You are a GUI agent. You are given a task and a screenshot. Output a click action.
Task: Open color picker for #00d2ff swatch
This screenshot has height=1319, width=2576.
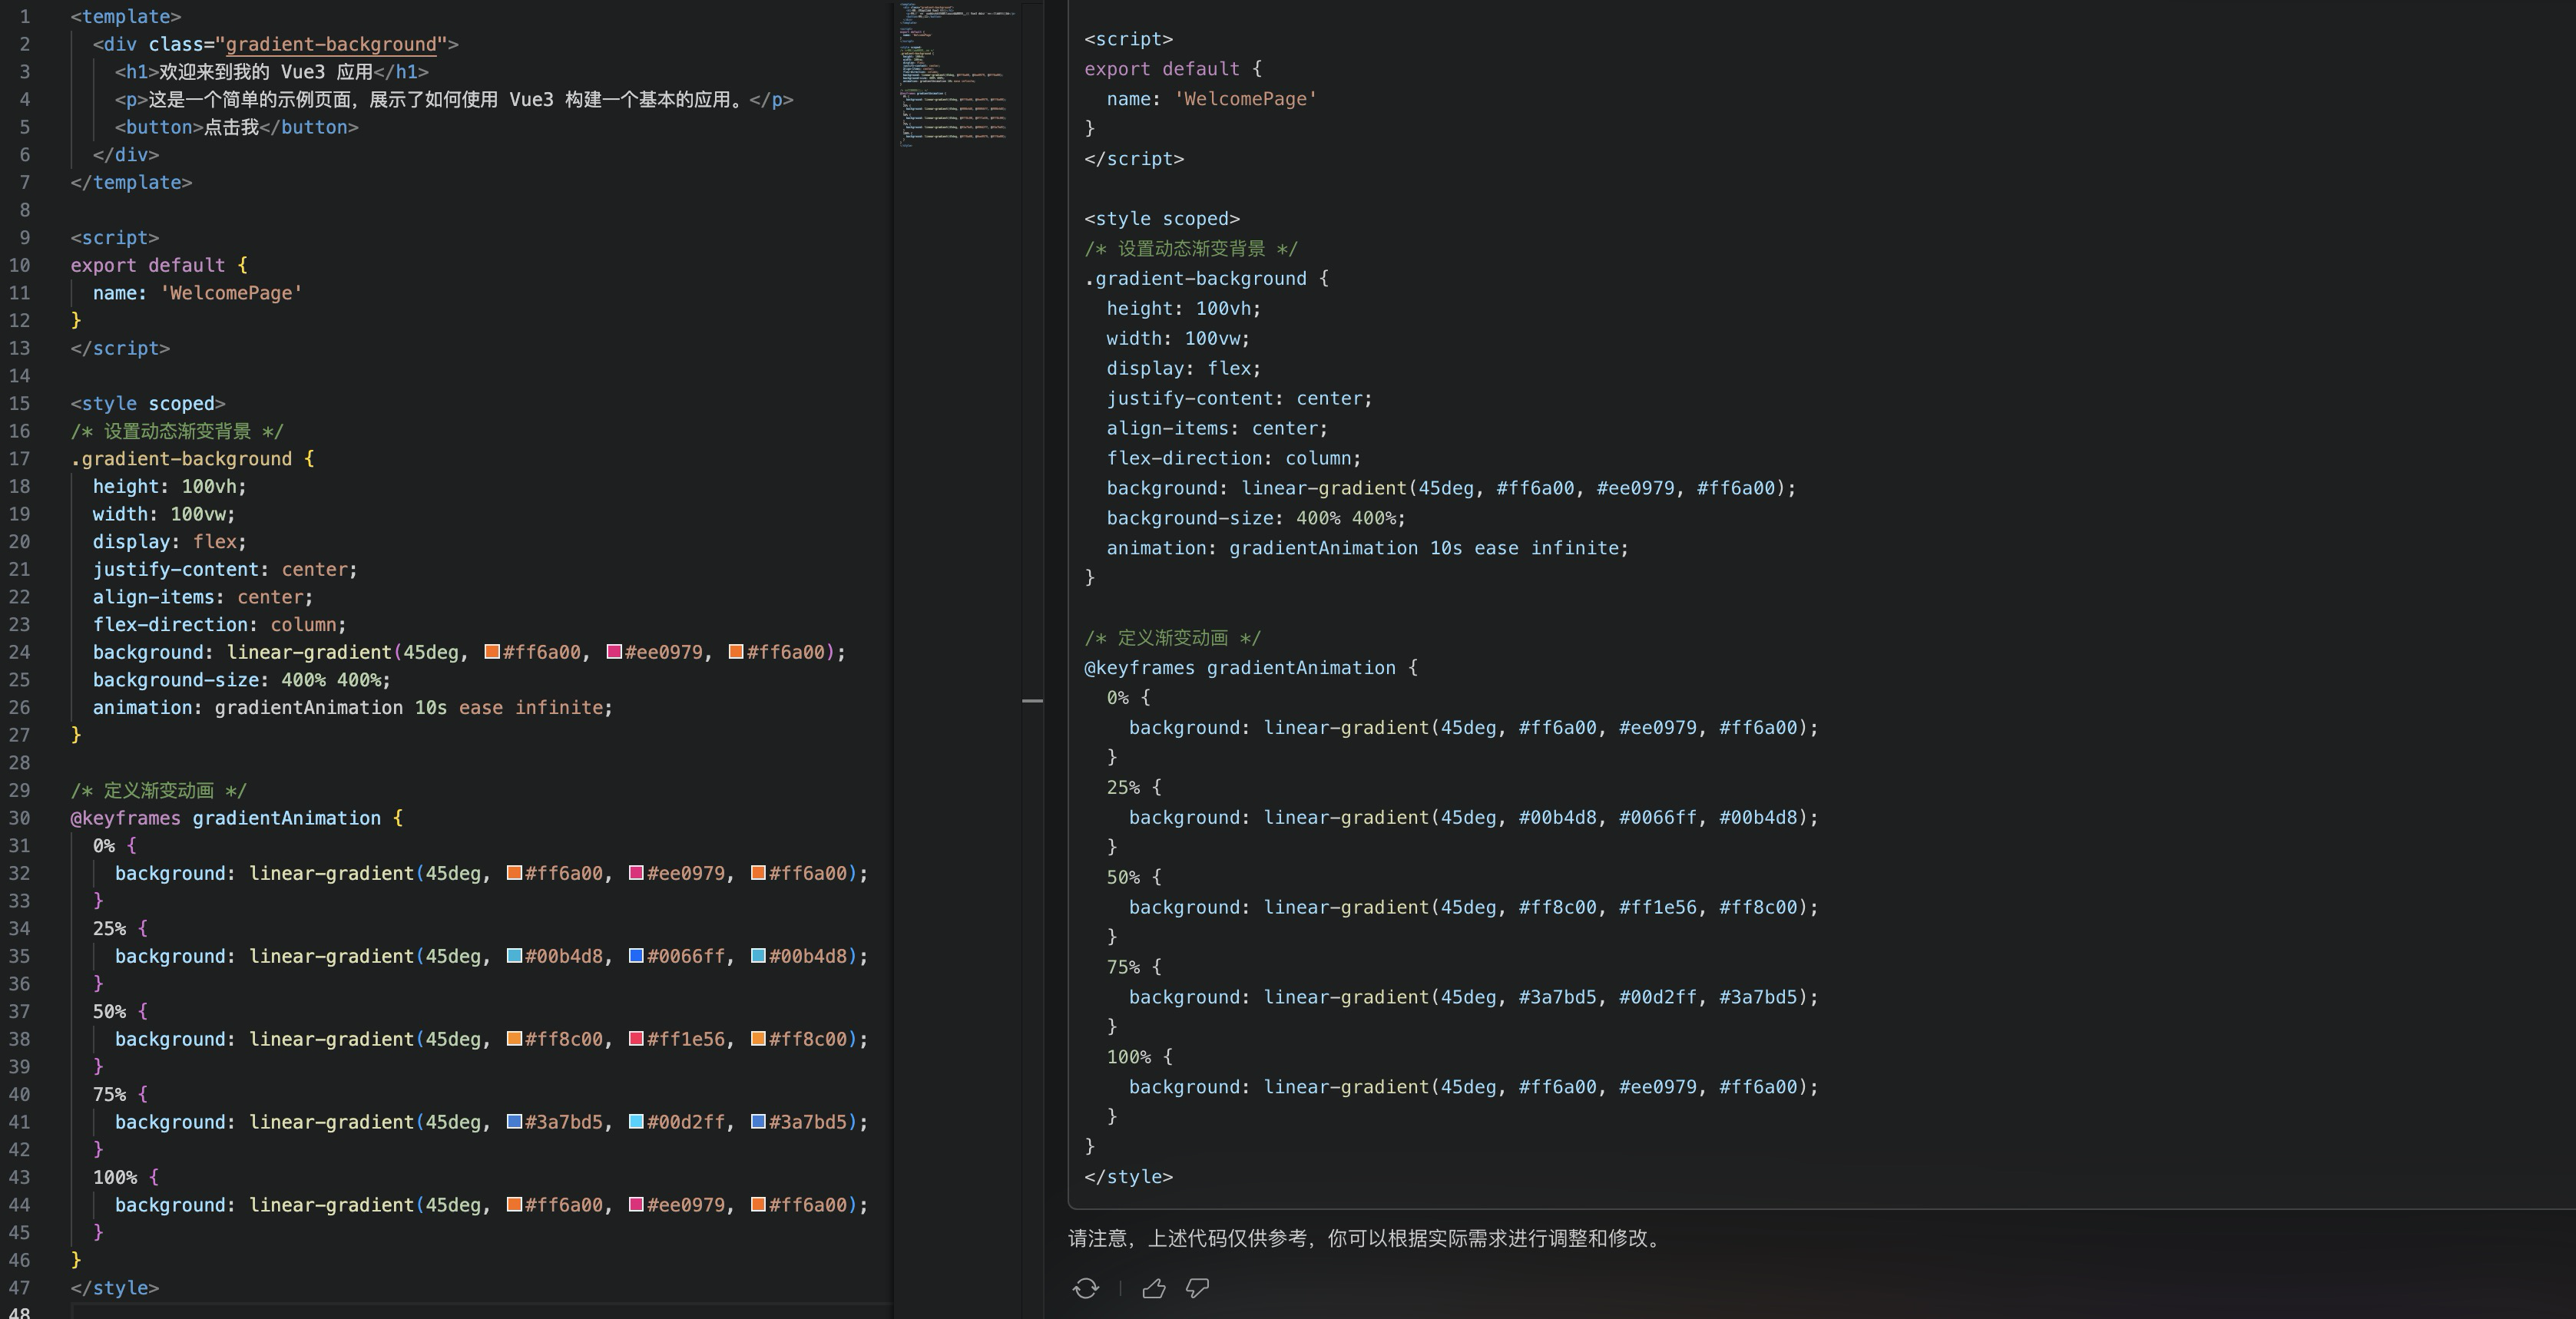coord(636,1122)
